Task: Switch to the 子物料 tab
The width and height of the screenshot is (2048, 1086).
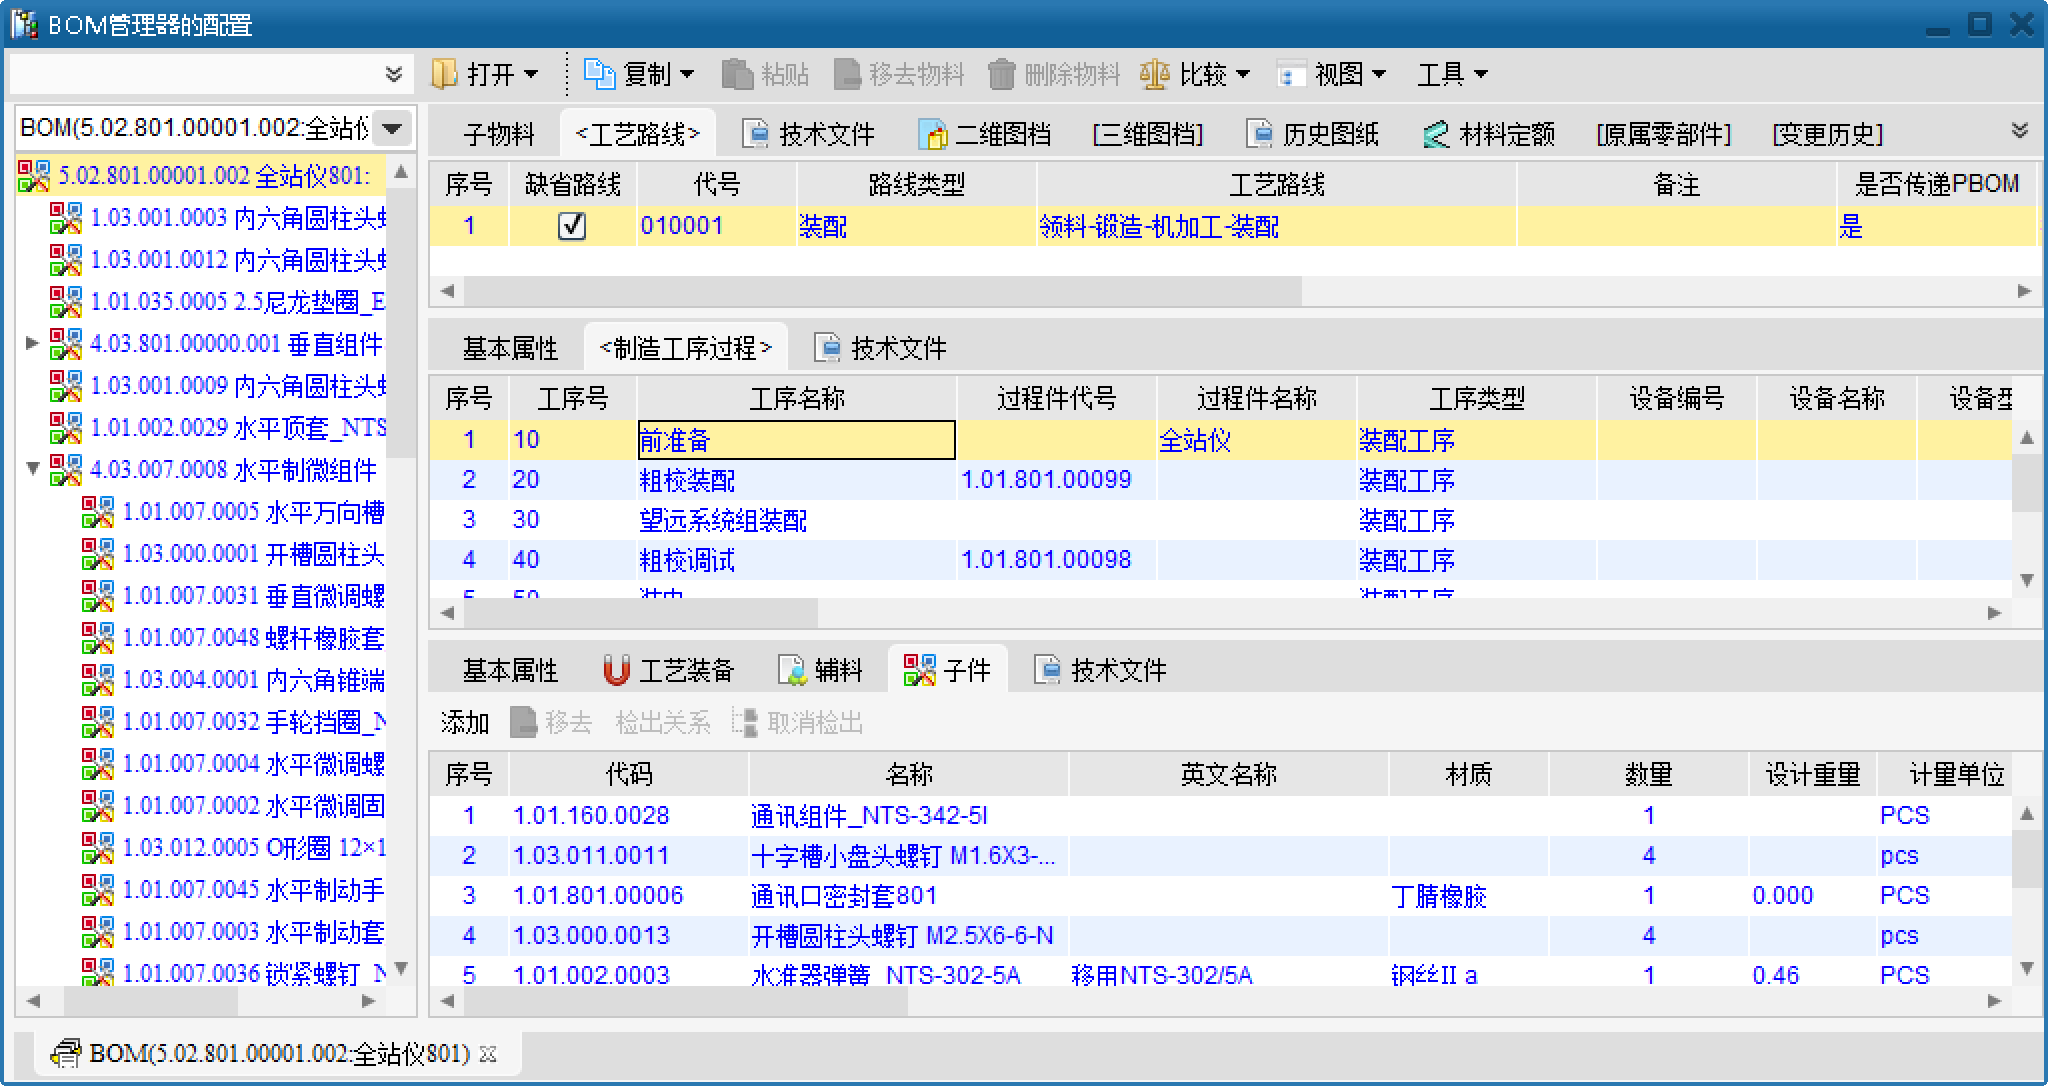Action: pos(499,134)
